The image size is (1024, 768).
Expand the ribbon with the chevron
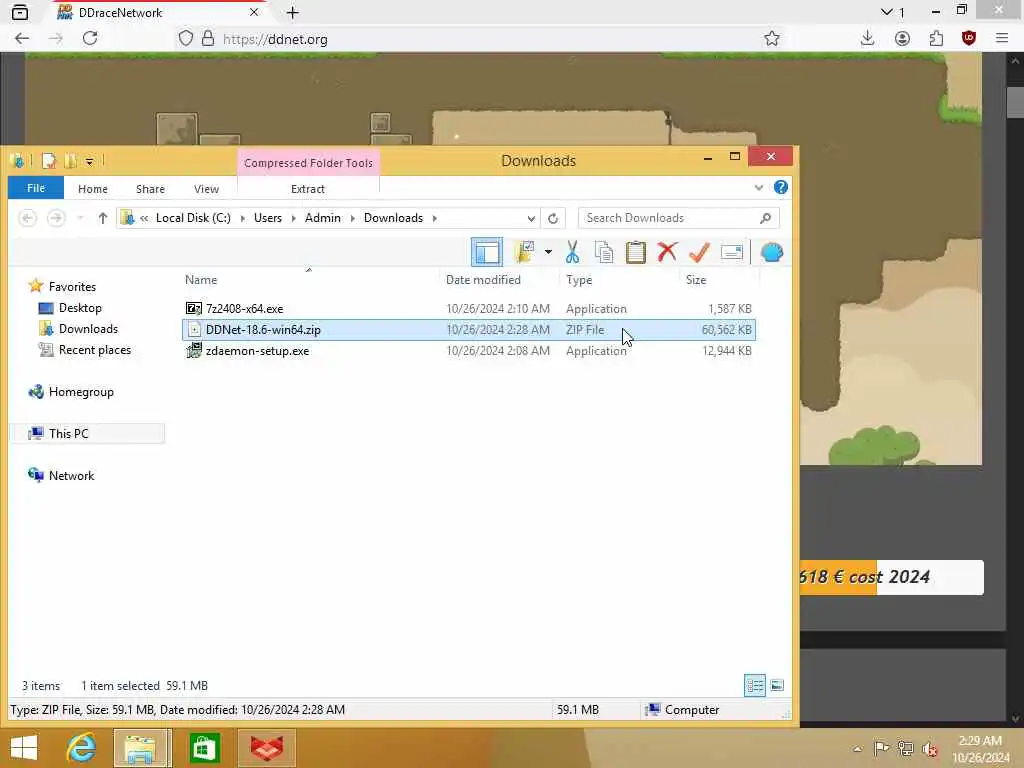pyautogui.click(x=758, y=188)
